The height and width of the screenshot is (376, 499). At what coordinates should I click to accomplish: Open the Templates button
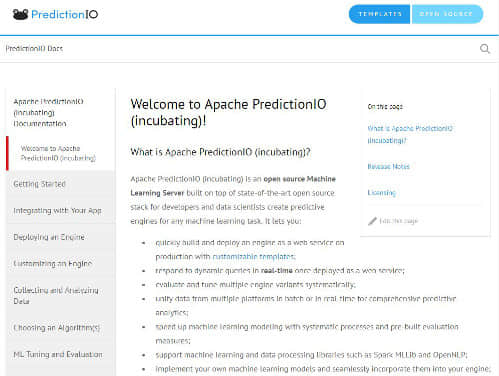380,14
